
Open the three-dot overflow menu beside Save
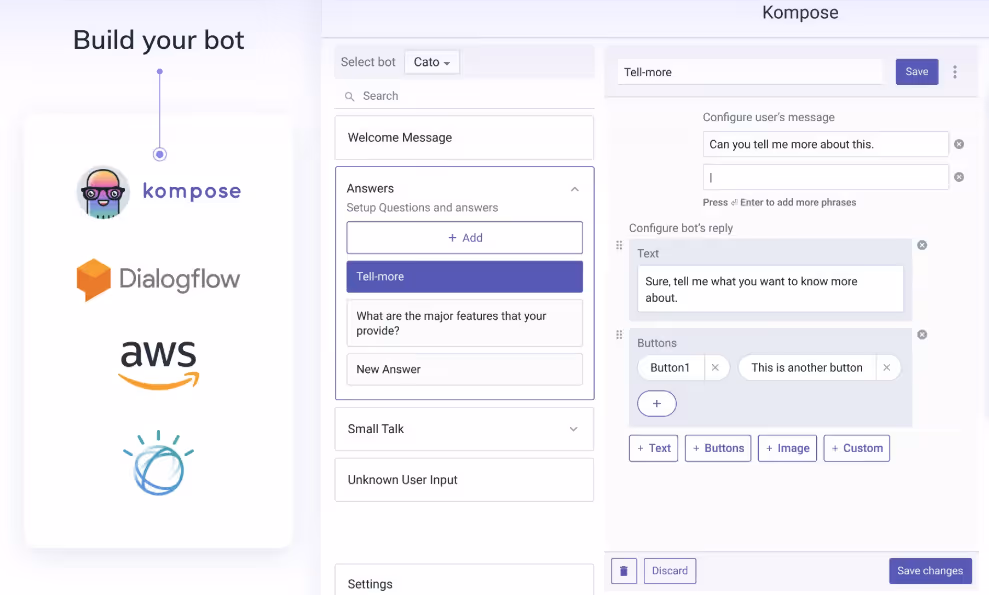pyautogui.click(x=956, y=71)
